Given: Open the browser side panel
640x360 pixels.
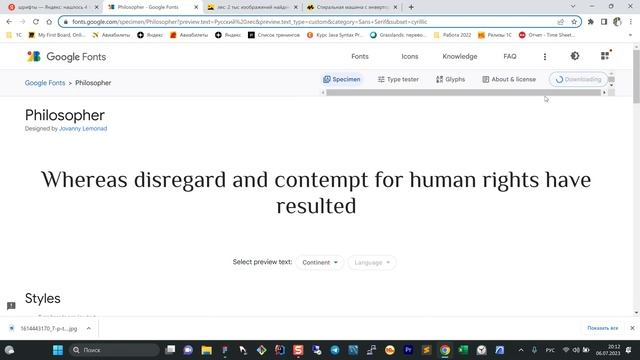Looking at the screenshot, I should [x=604, y=22].
